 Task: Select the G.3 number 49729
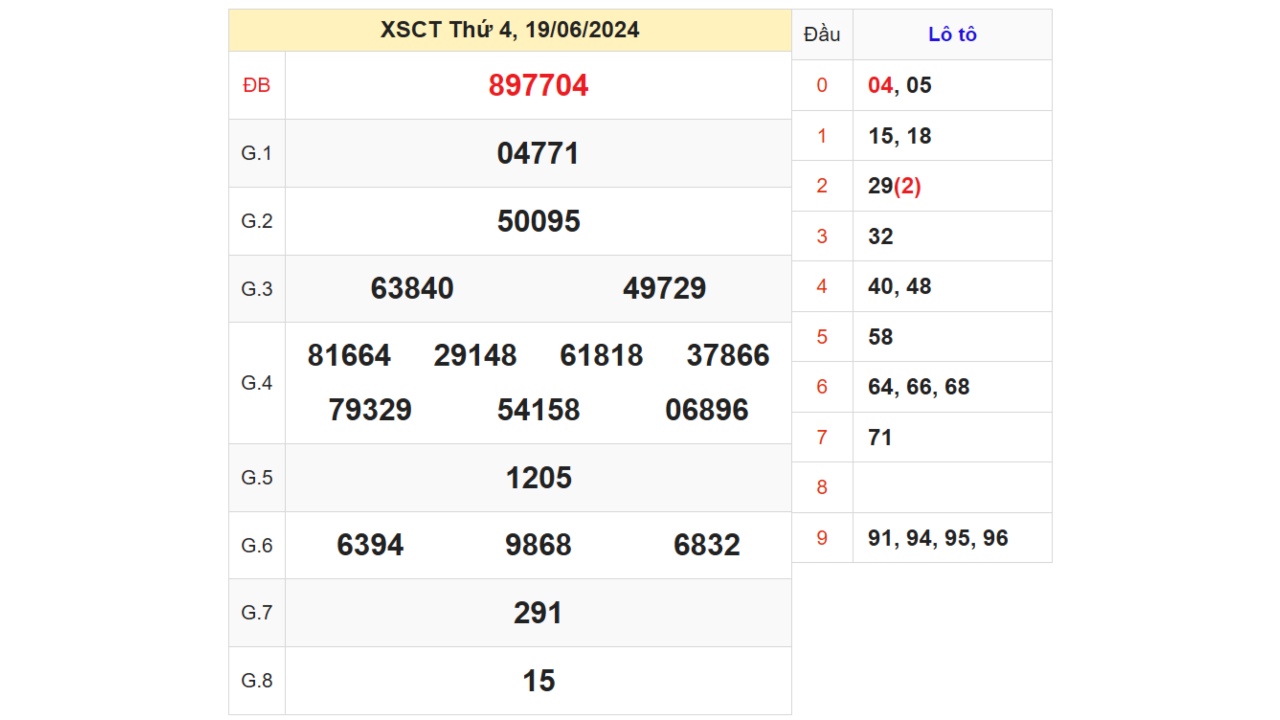click(665, 288)
